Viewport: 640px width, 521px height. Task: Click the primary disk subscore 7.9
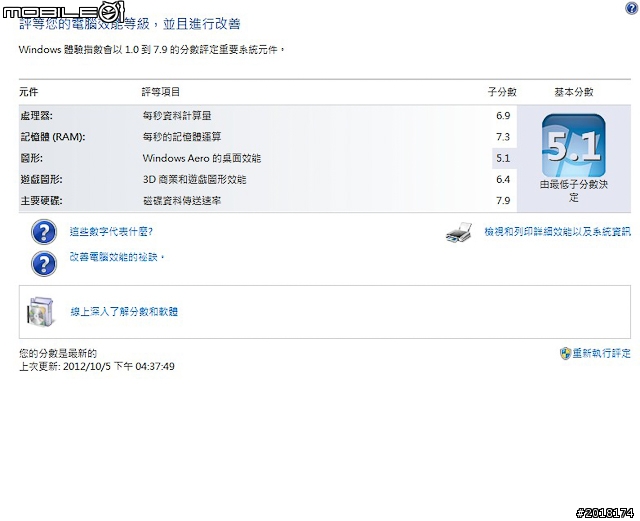503,201
